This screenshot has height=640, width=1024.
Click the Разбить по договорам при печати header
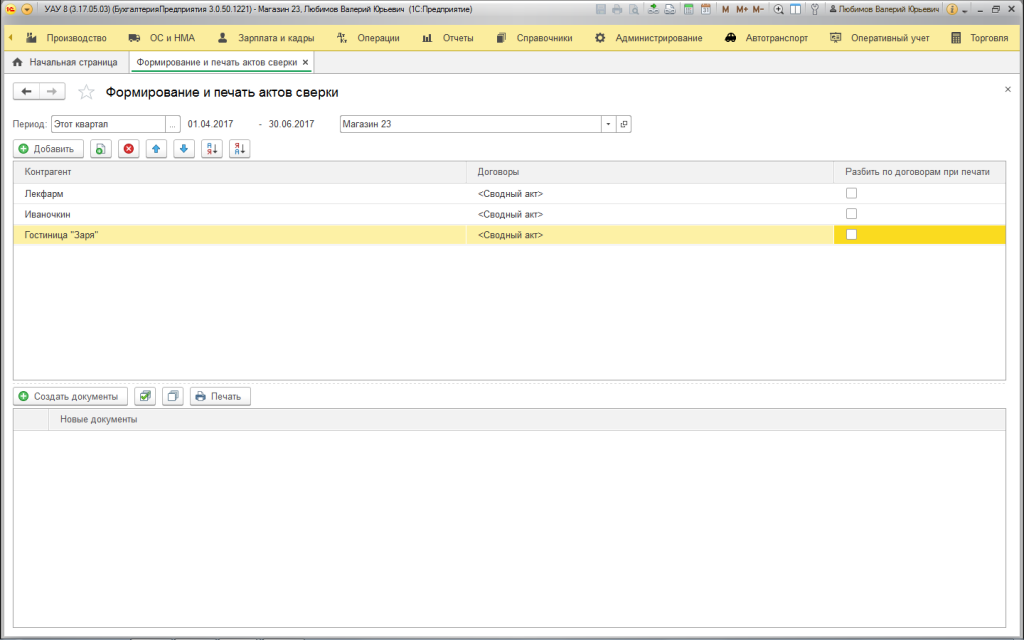point(920,172)
